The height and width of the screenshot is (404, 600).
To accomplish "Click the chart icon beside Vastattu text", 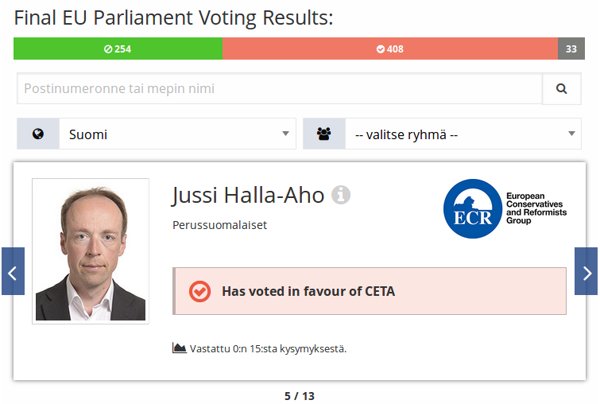I will click(180, 348).
